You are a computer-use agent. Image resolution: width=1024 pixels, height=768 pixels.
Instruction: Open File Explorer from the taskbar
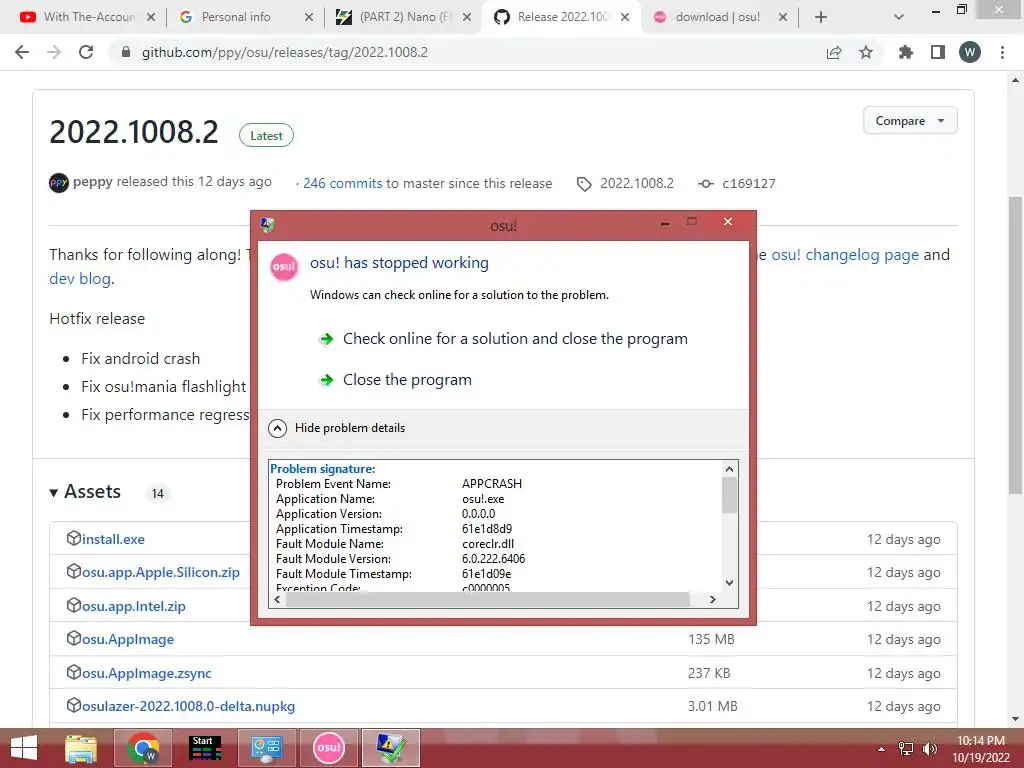pos(81,748)
